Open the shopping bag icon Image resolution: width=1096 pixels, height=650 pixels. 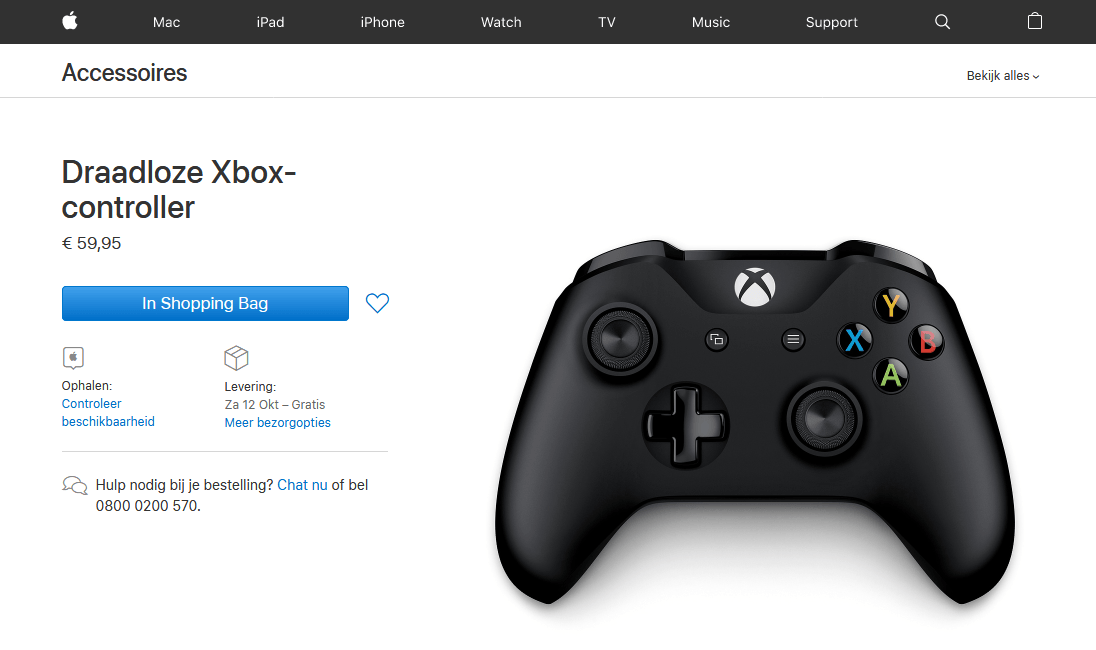[1034, 21]
